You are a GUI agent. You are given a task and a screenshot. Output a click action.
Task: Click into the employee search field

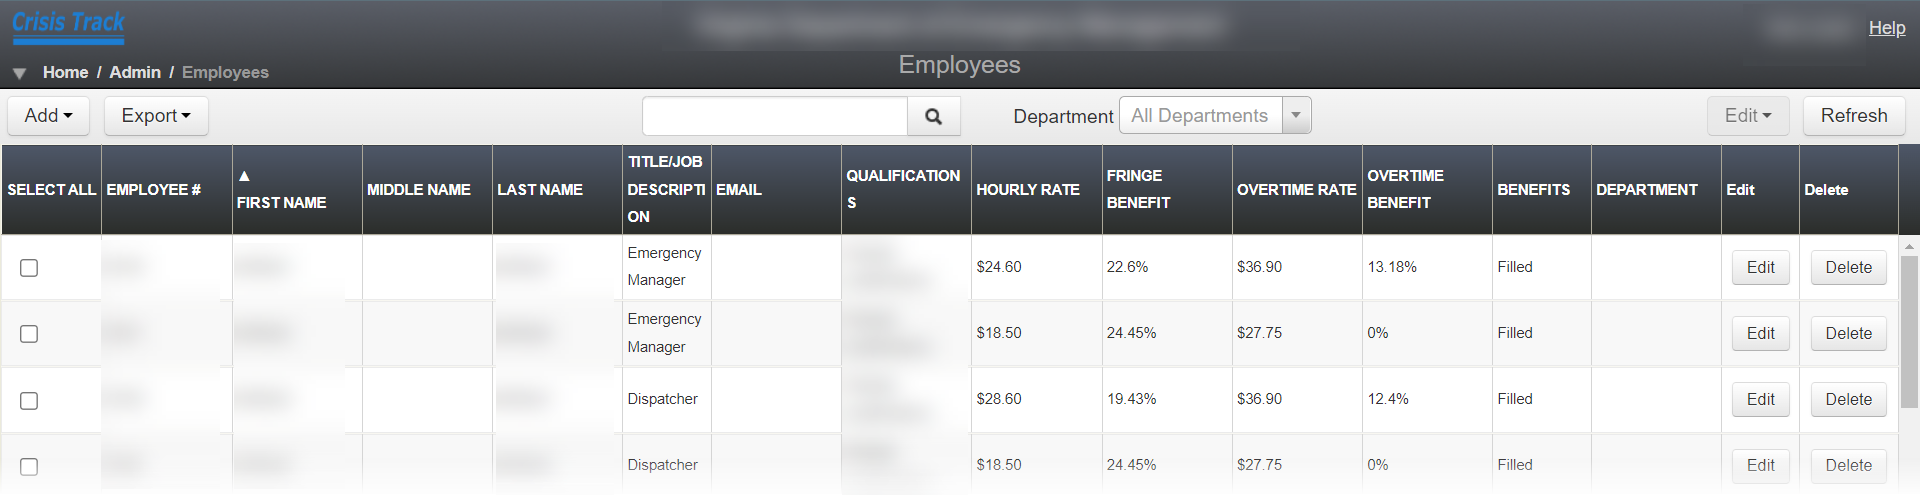click(x=775, y=116)
